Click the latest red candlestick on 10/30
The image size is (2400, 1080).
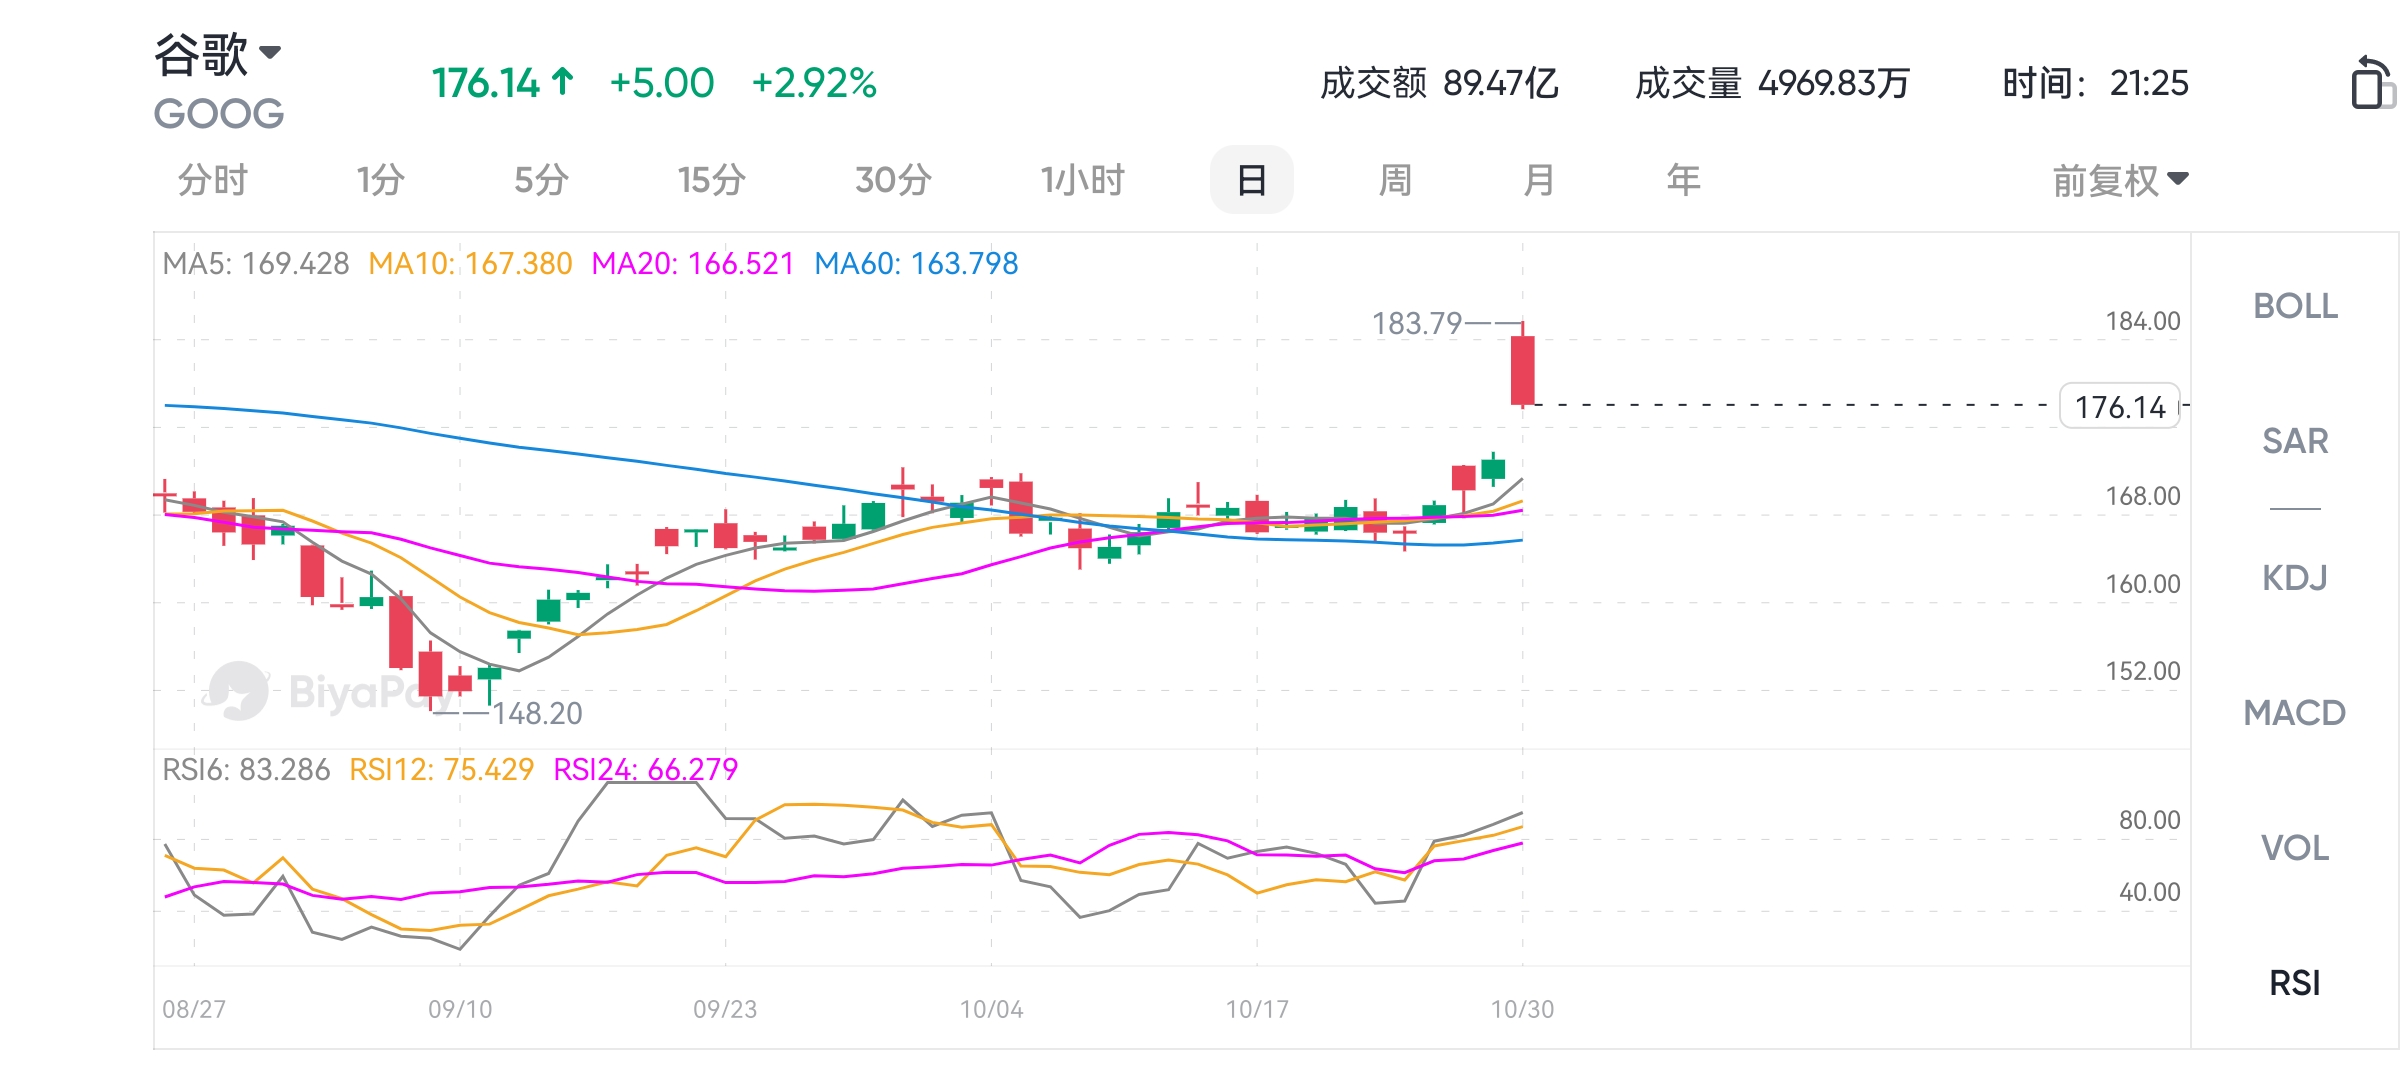pos(1522,369)
